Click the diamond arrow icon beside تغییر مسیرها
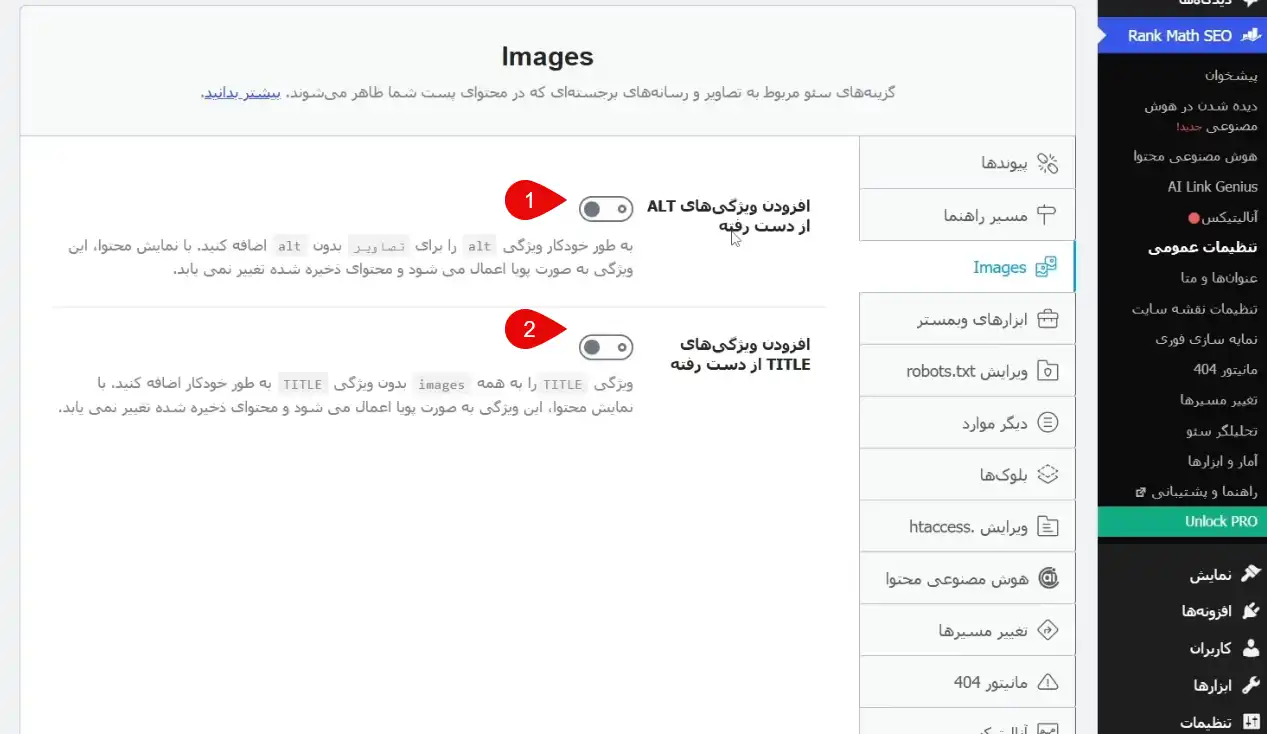Image resolution: width=1267 pixels, height=734 pixels. (1047, 630)
